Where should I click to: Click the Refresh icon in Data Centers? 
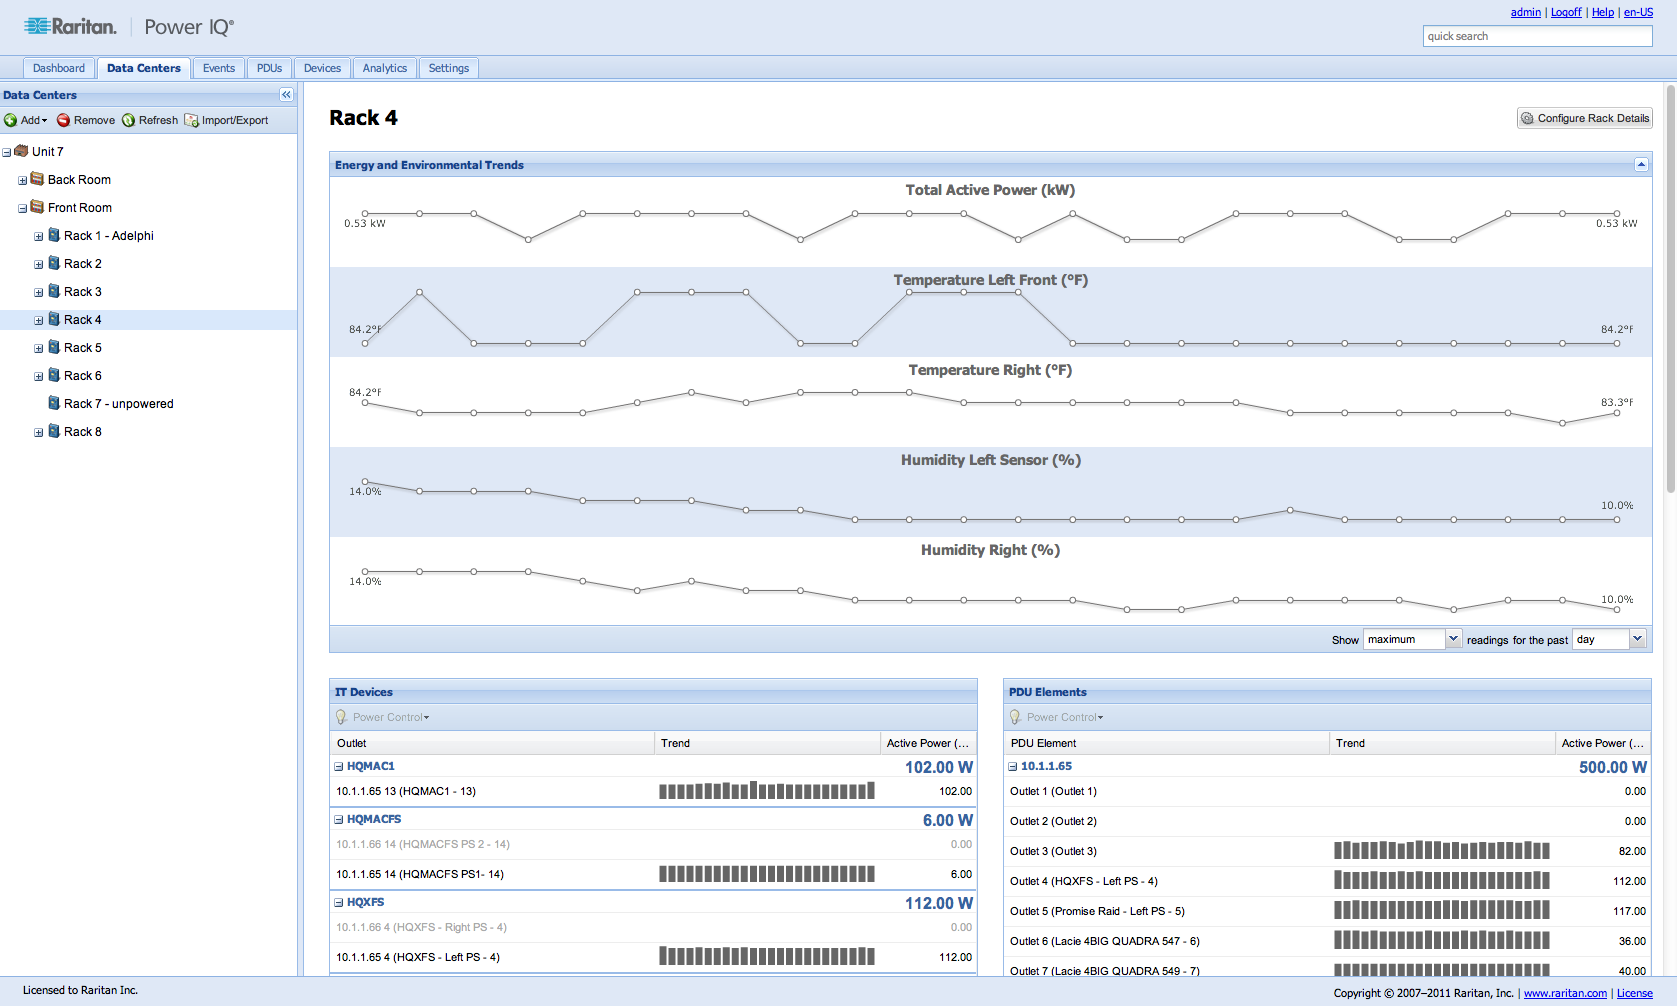128,120
